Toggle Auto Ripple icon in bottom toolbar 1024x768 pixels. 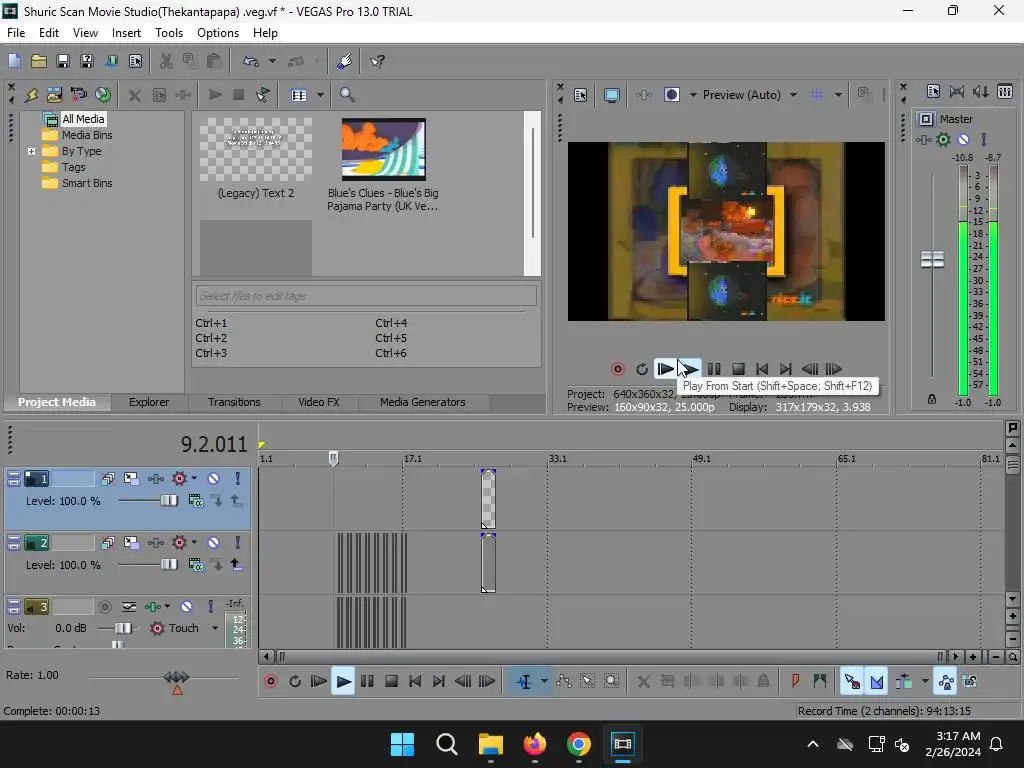[904, 681]
